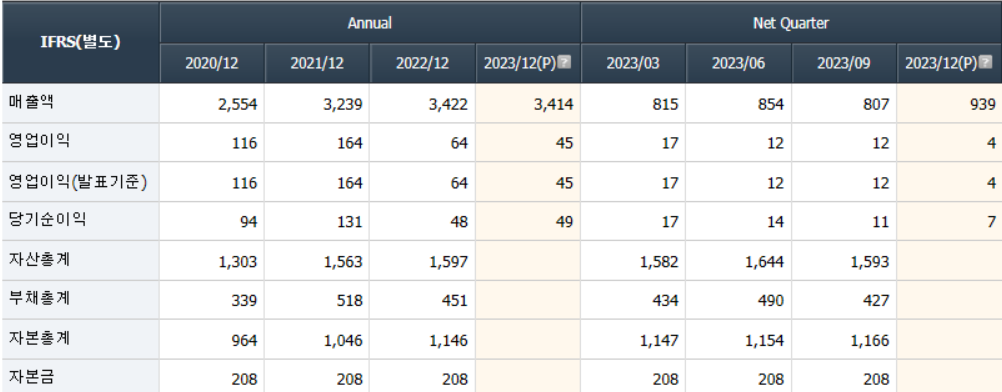Select the 부채총계 value 518
Screen dimensions: 1002x392
350,301
